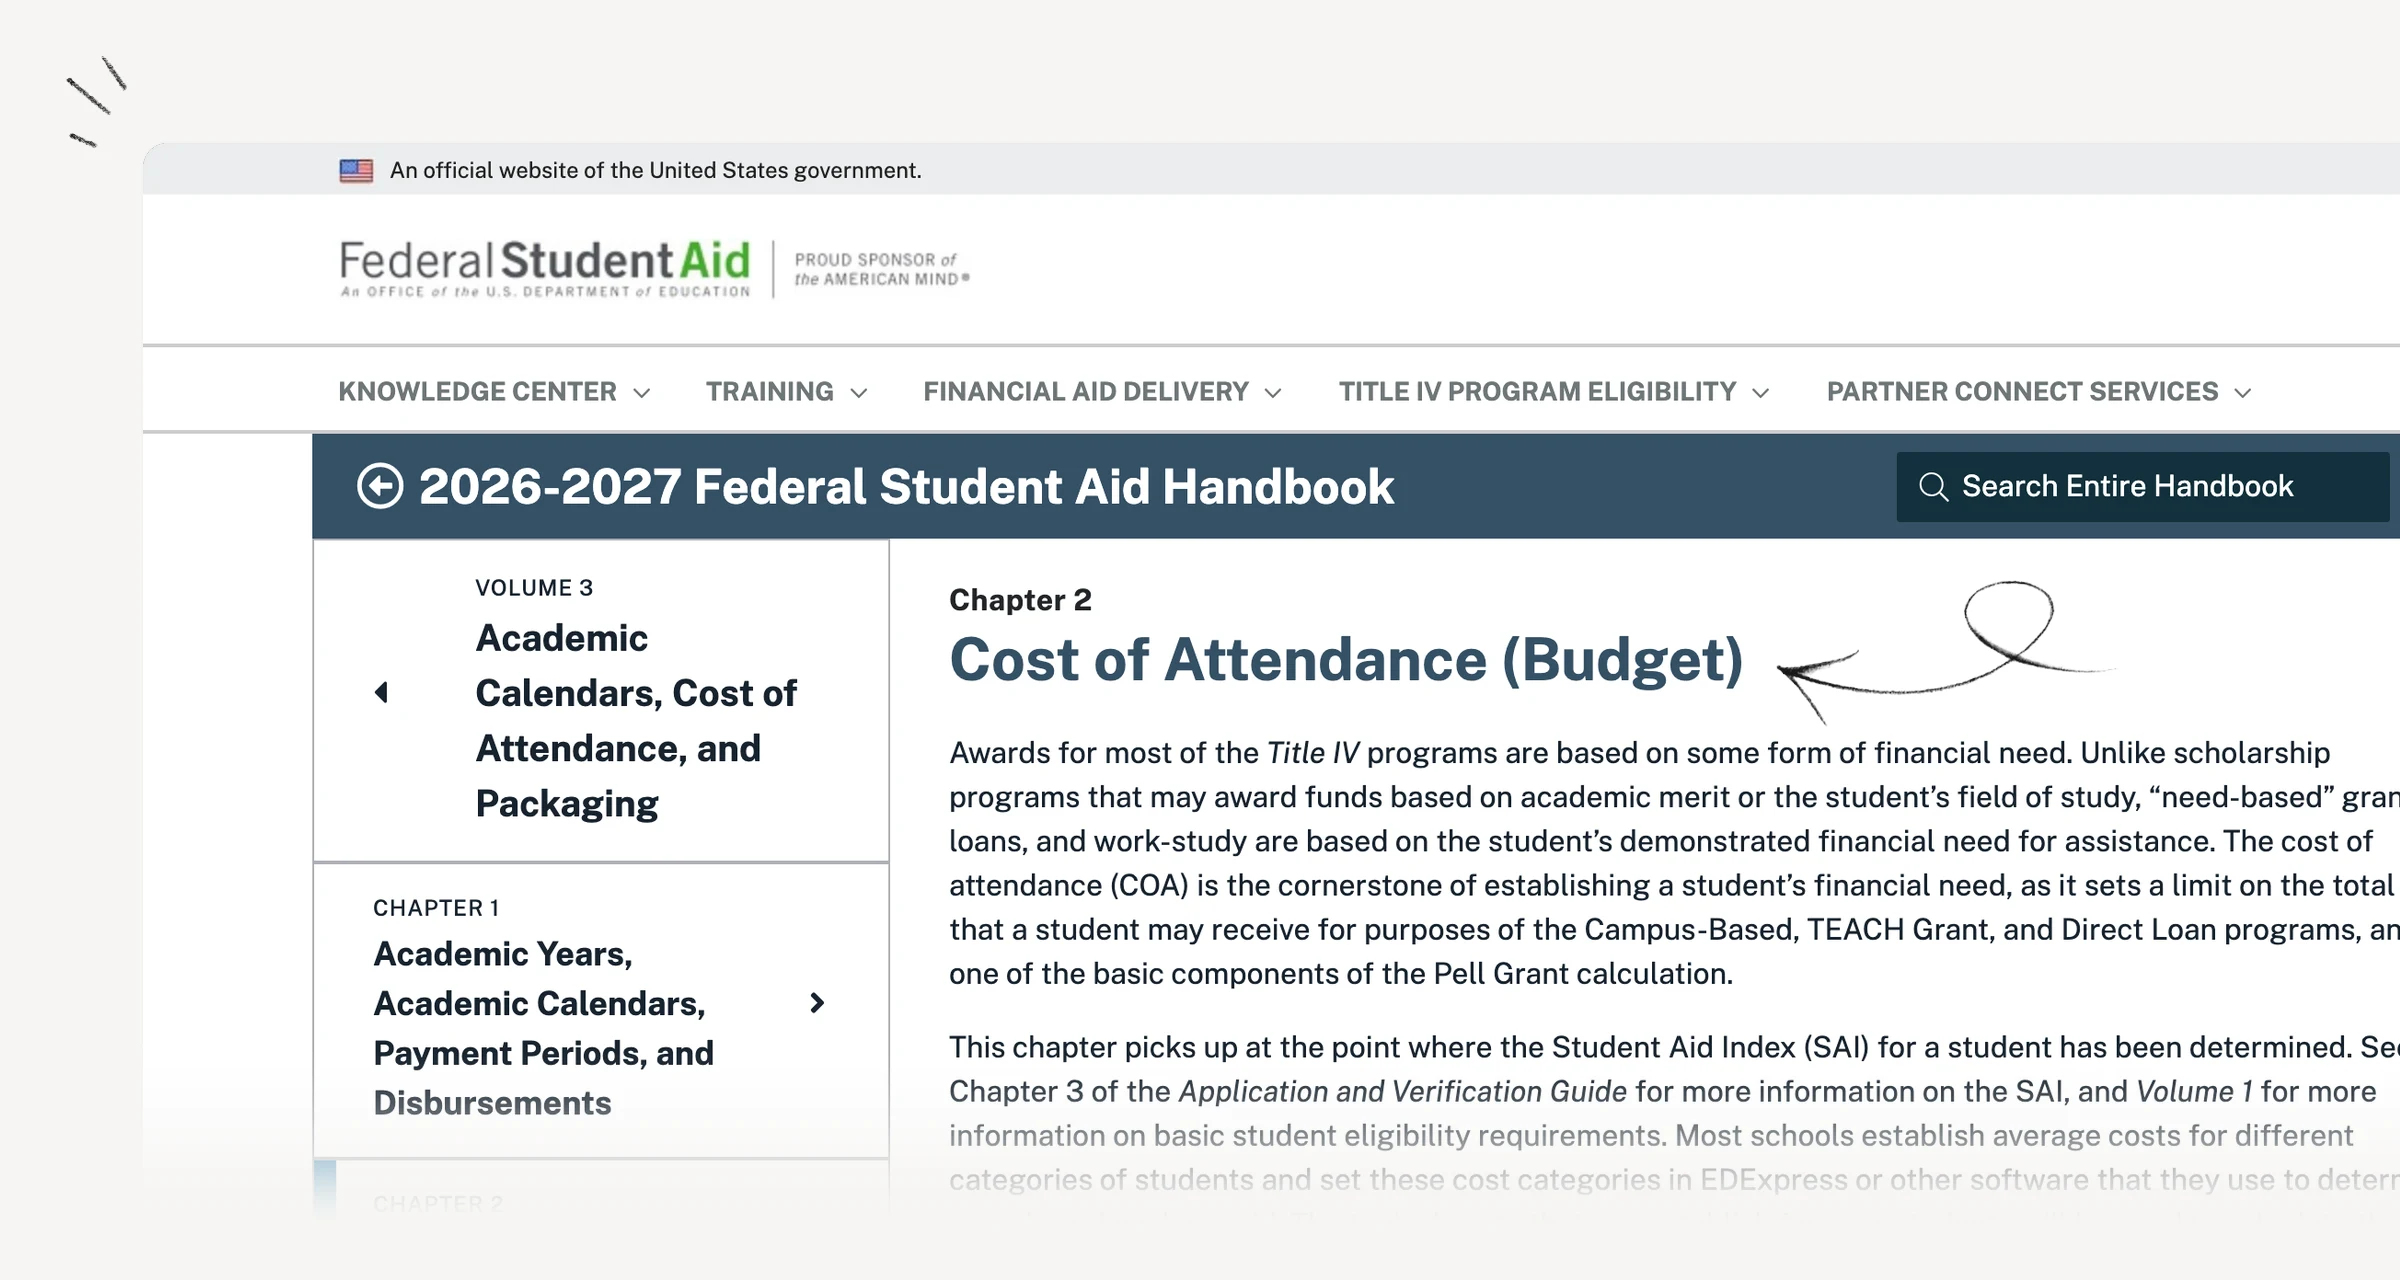Click the 'Chapter 2' label above heading
The height and width of the screenshot is (1280, 2400).
[x=1020, y=599]
